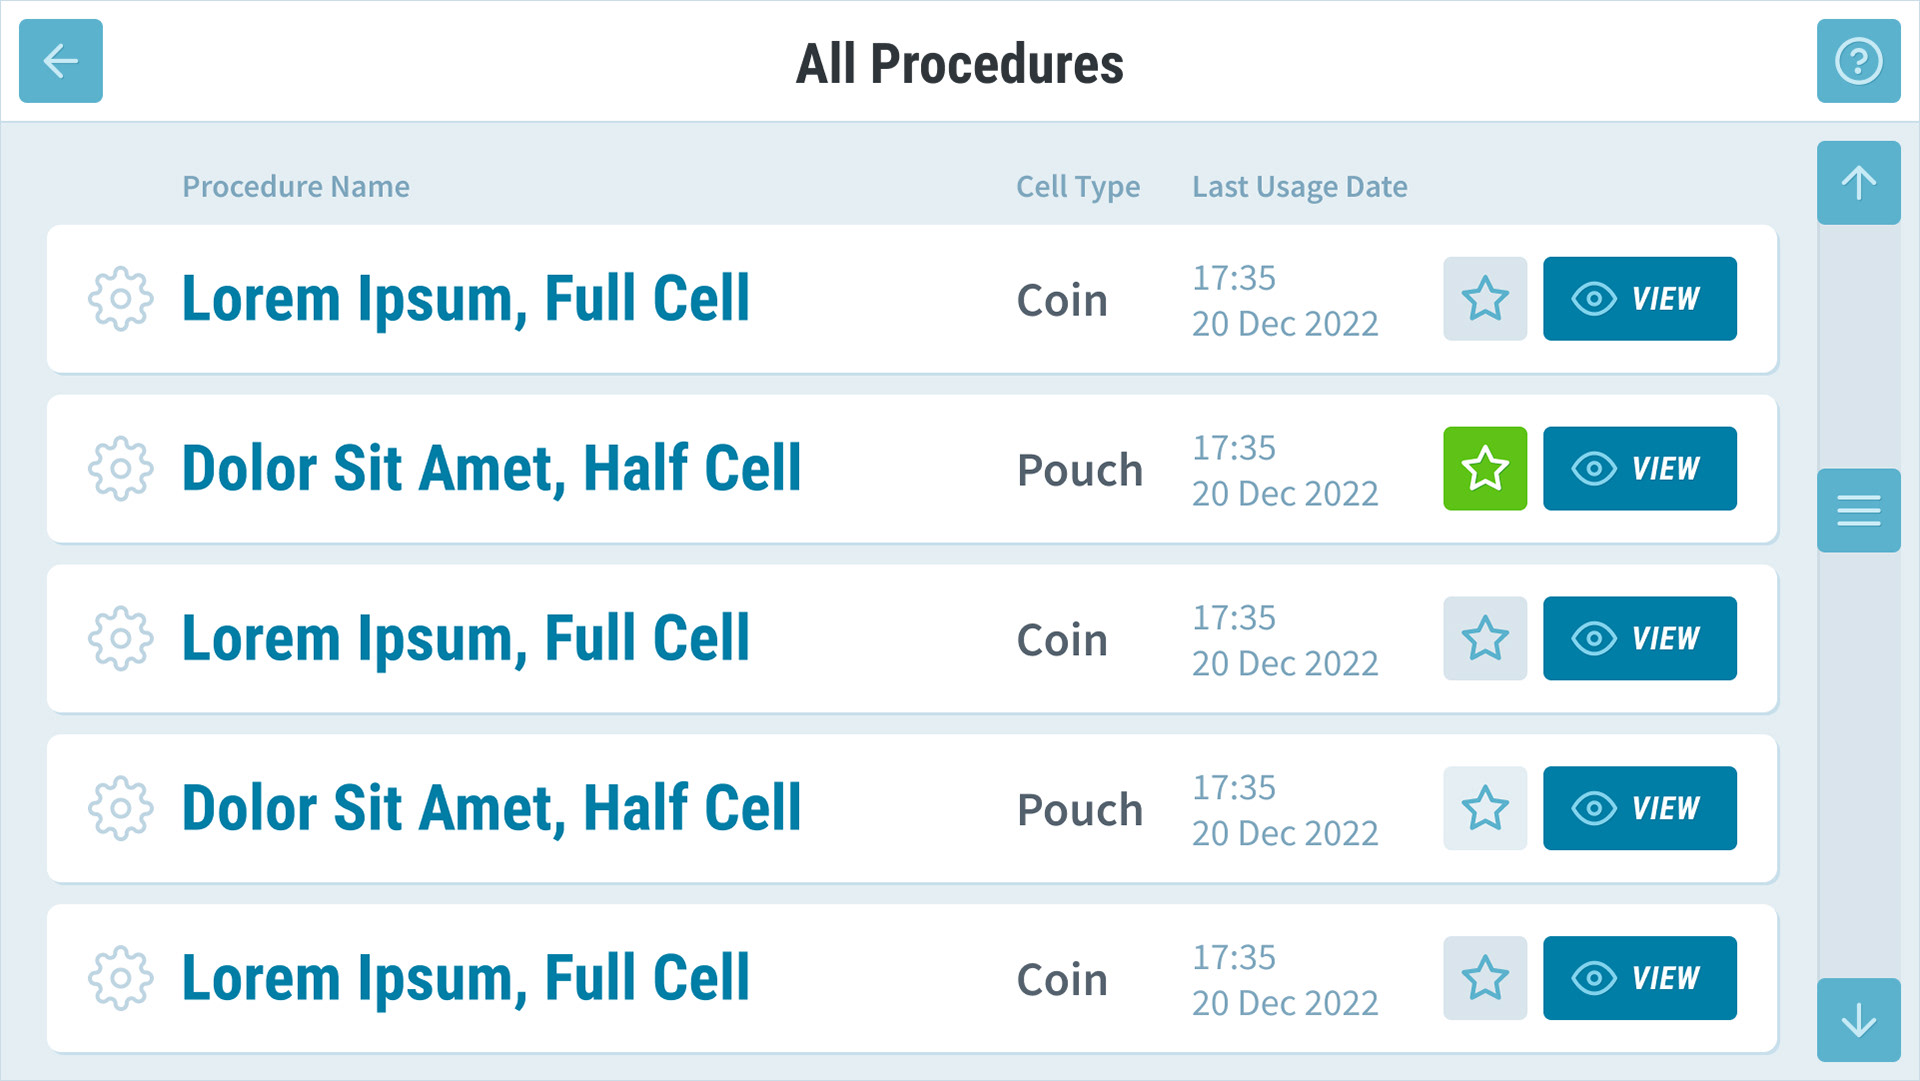Image resolution: width=1920 pixels, height=1081 pixels.
Task: Toggle the star on the third row procedure
Action: pyautogui.click(x=1485, y=639)
